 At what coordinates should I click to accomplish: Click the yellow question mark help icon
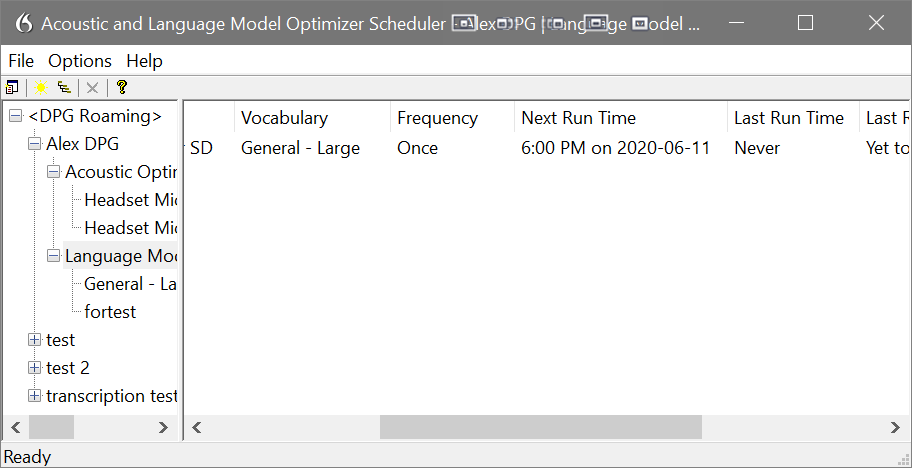coord(121,88)
